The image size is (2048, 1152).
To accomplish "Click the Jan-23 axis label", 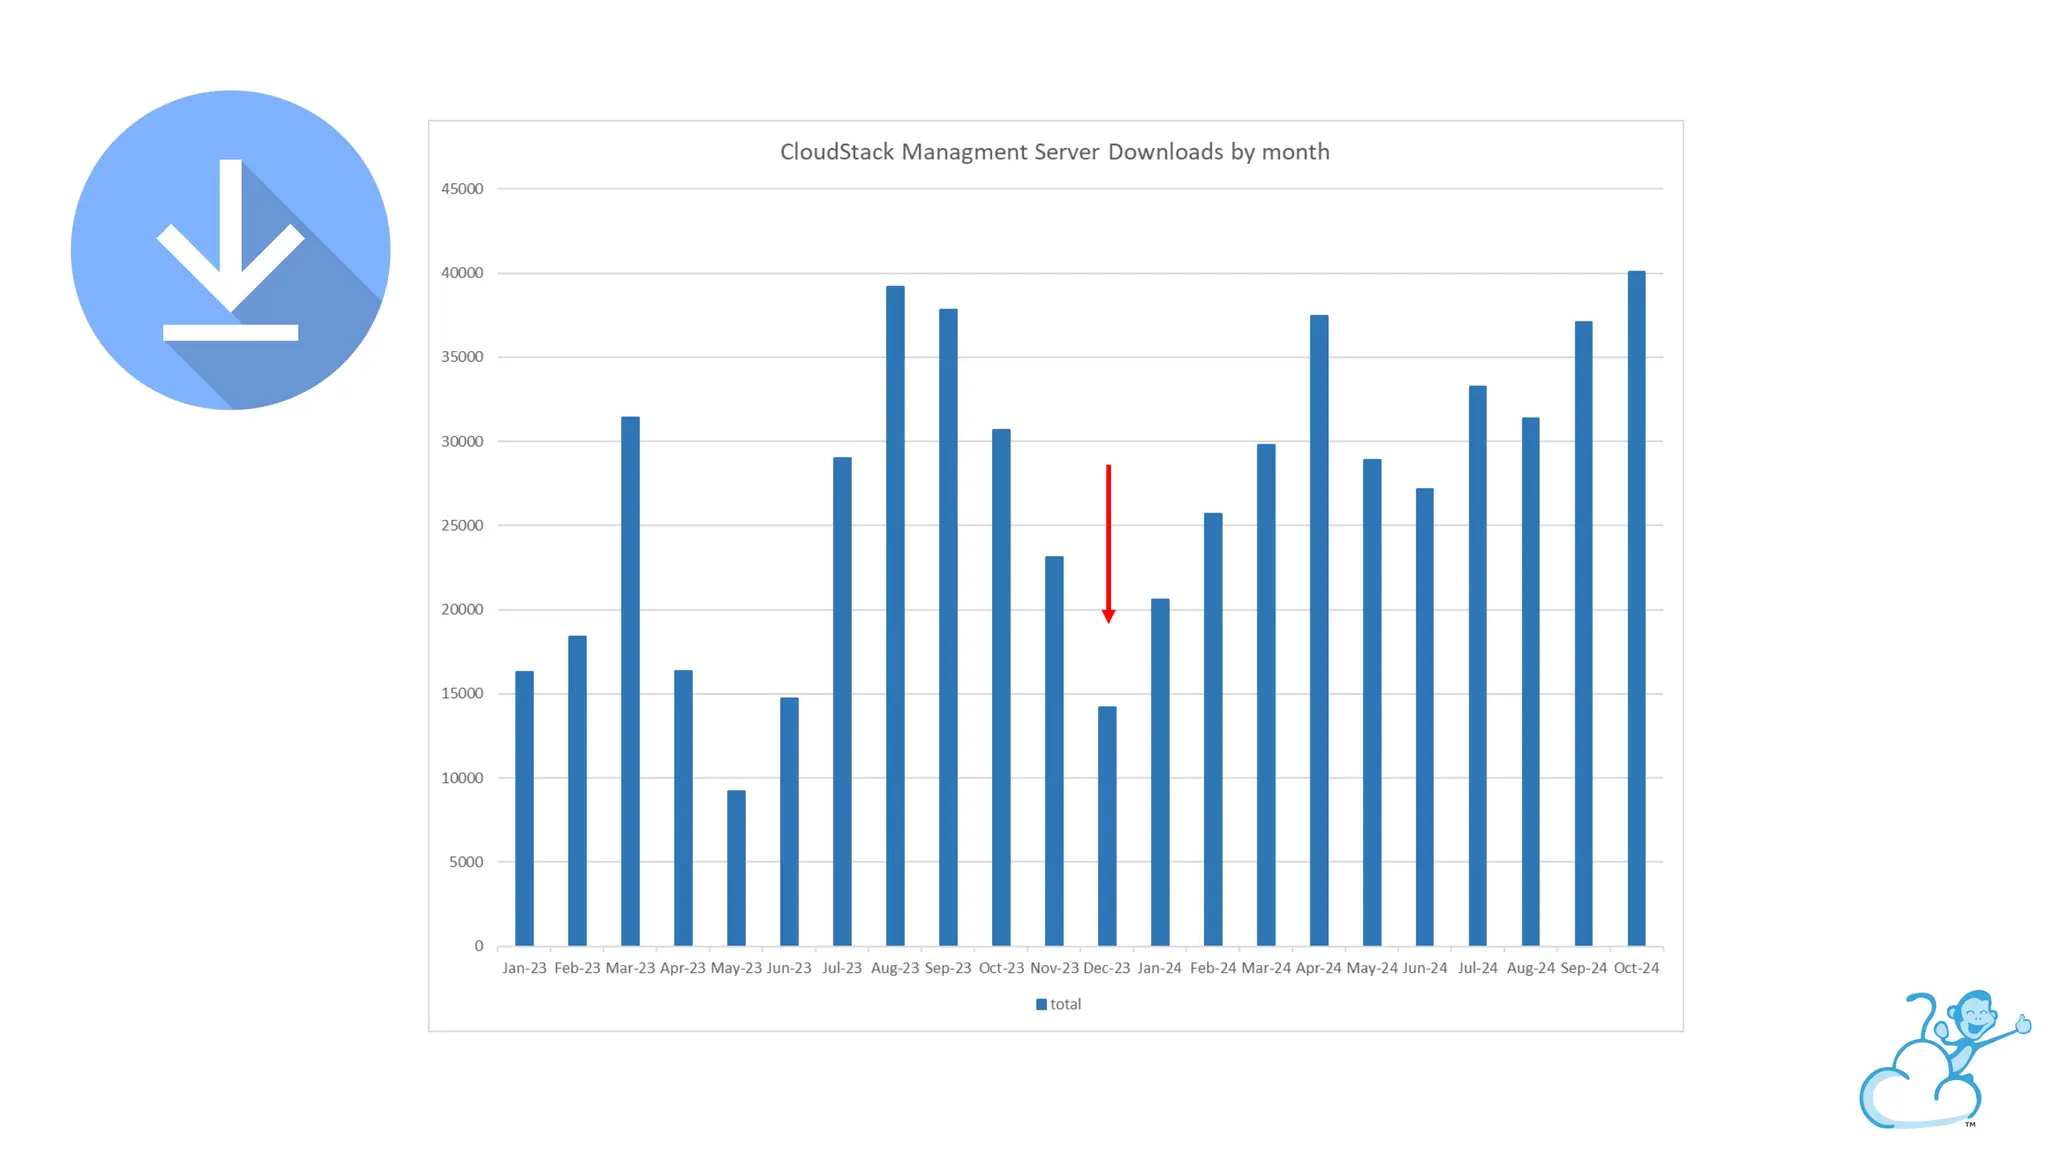I will [x=524, y=968].
